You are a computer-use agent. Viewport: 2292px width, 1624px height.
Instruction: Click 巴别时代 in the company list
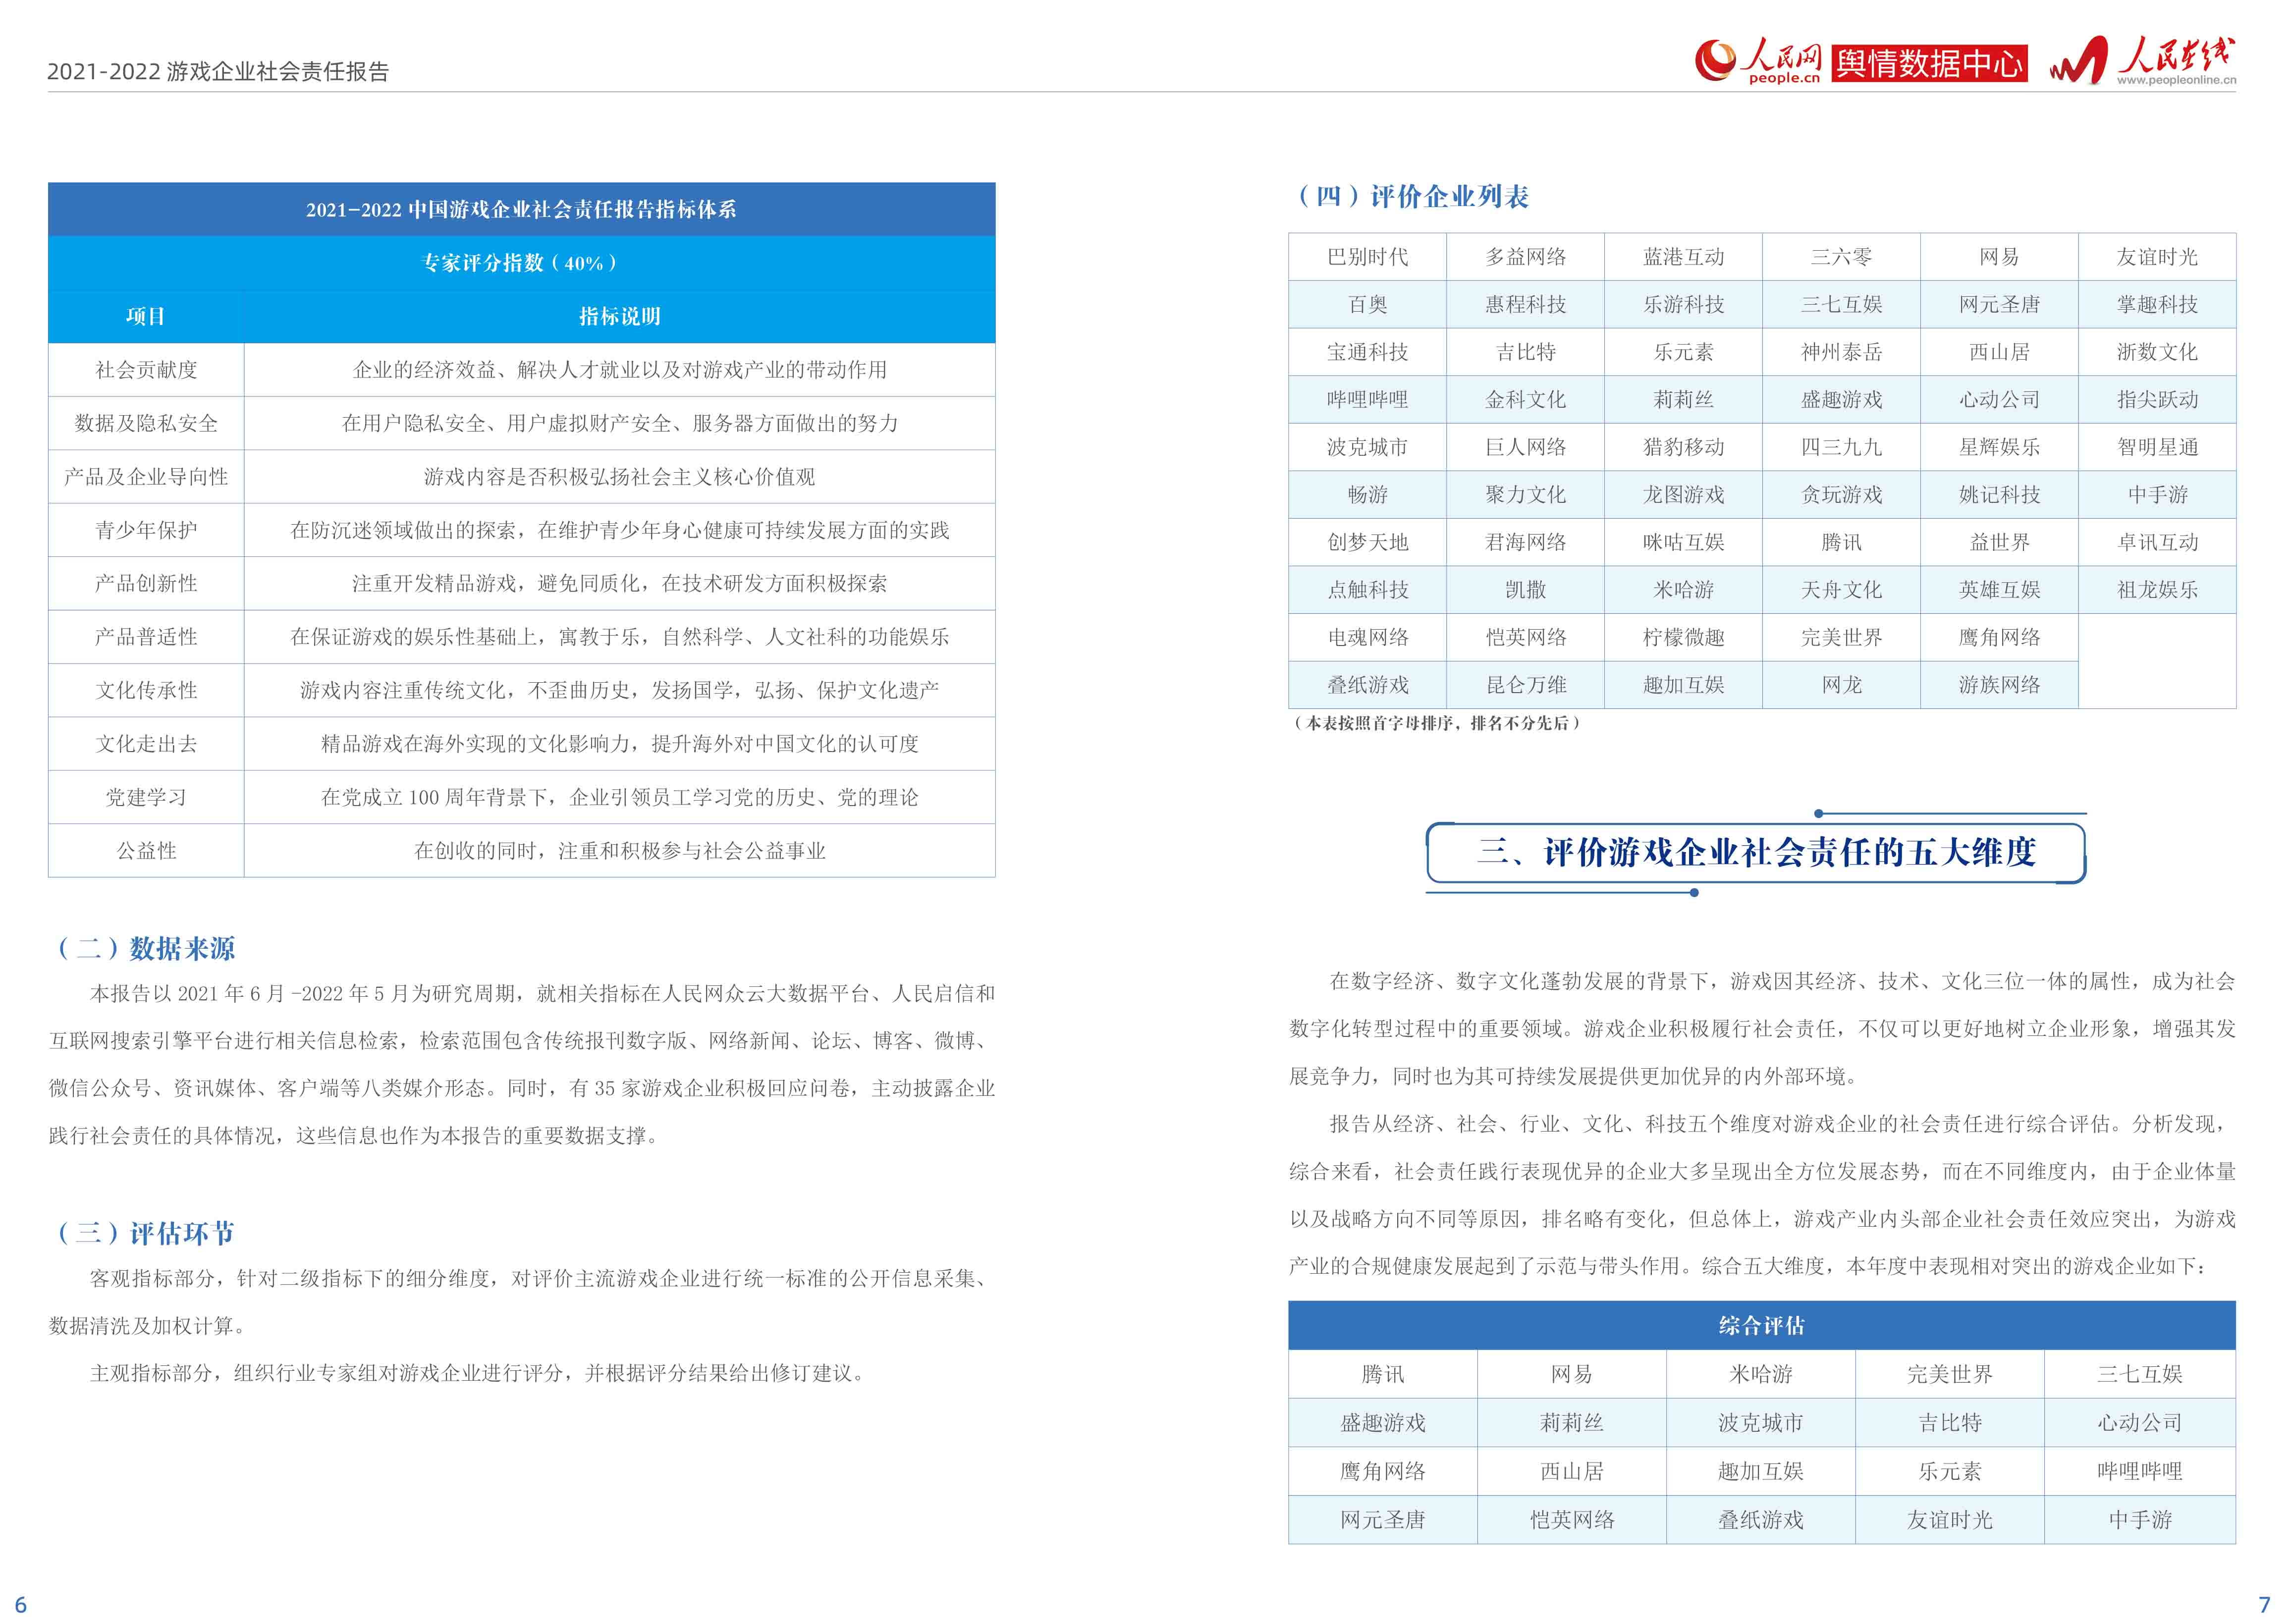coord(1367,257)
